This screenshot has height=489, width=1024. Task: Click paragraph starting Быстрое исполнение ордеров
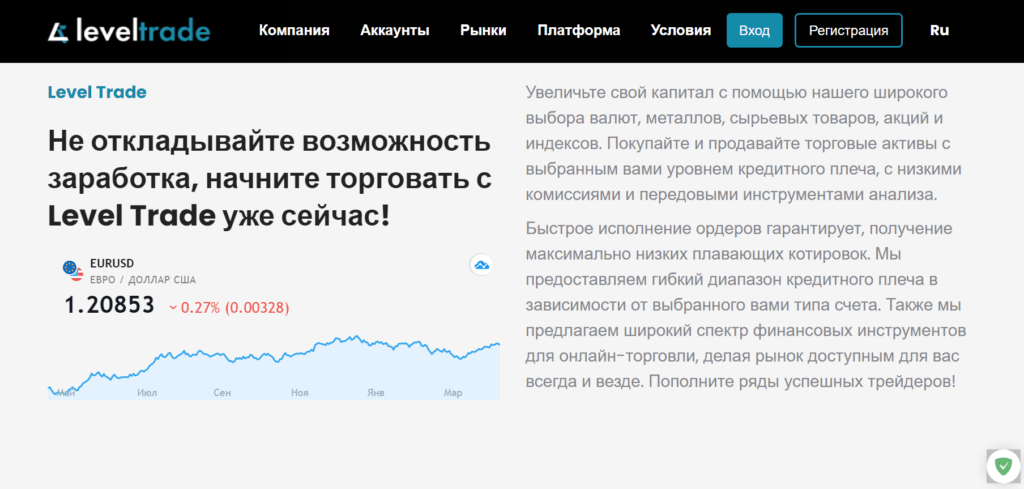tap(745, 305)
